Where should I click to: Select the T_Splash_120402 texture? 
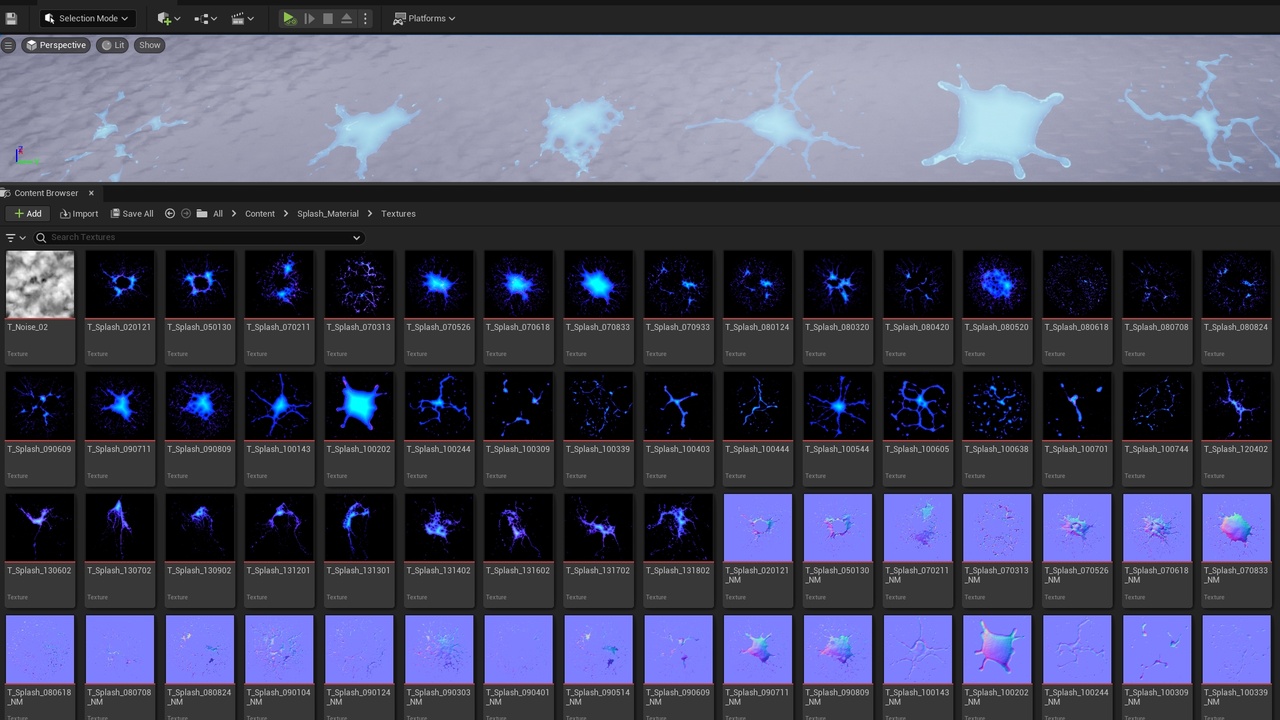coord(1236,406)
